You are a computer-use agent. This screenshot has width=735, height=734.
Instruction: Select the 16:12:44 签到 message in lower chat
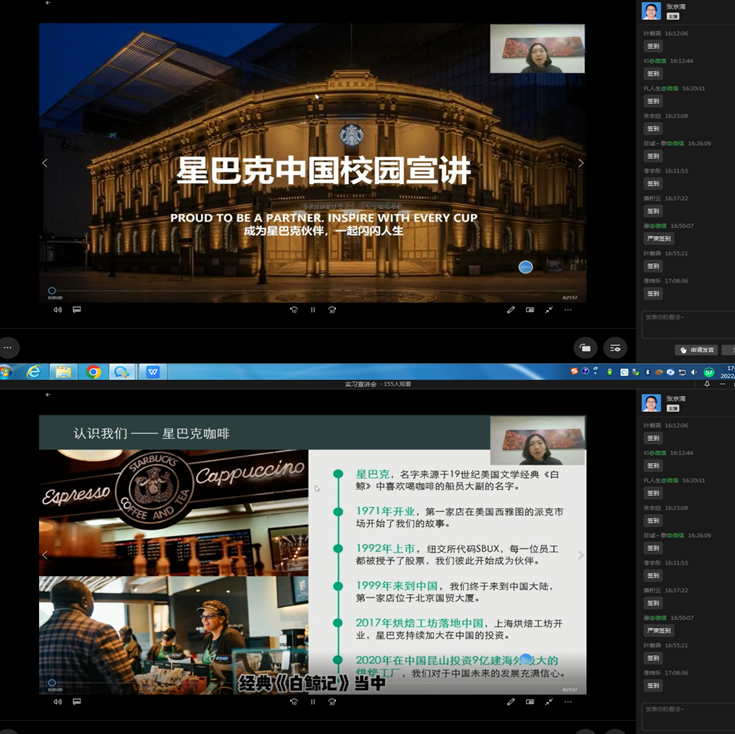point(653,465)
